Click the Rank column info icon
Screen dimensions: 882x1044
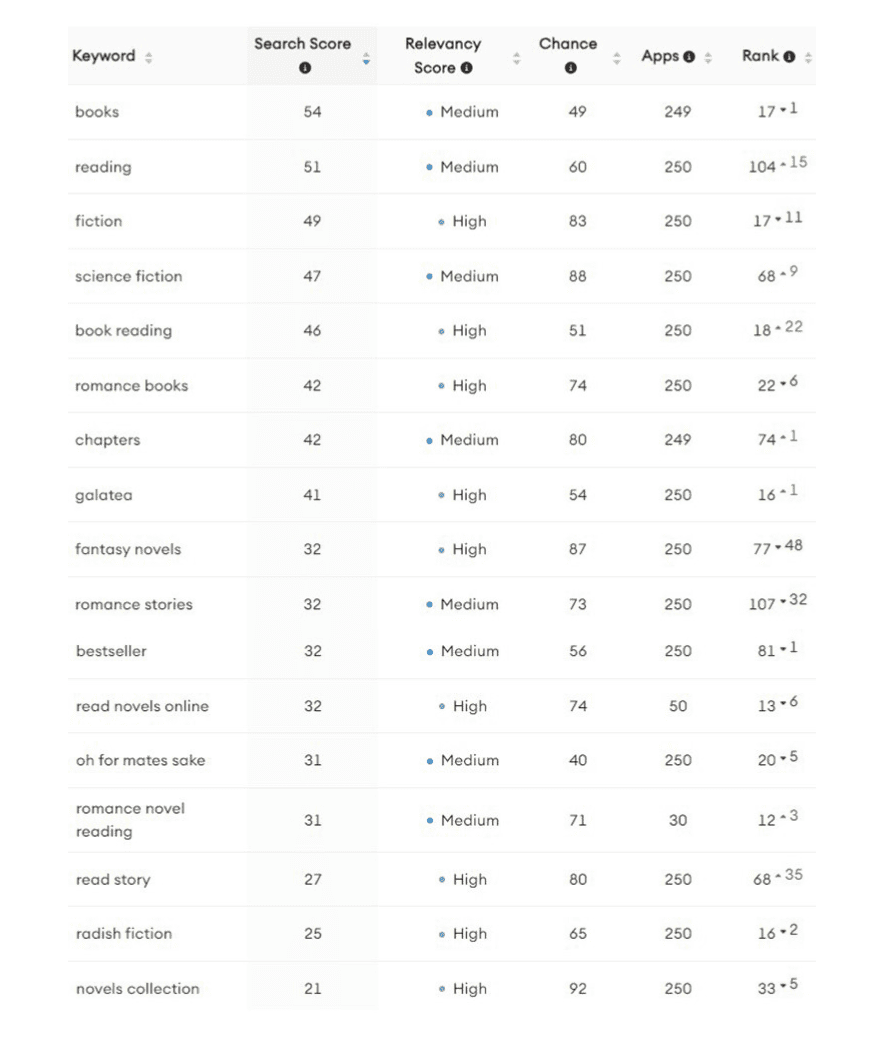(x=790, y=57)
